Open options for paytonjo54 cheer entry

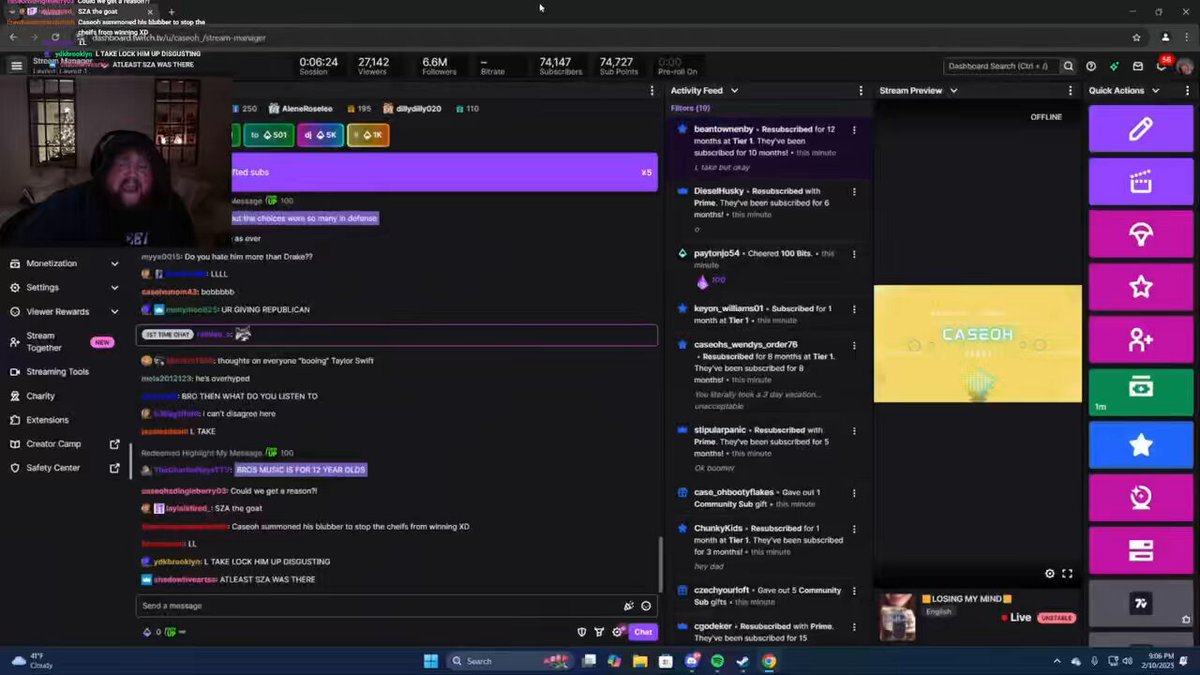[854, 254]
